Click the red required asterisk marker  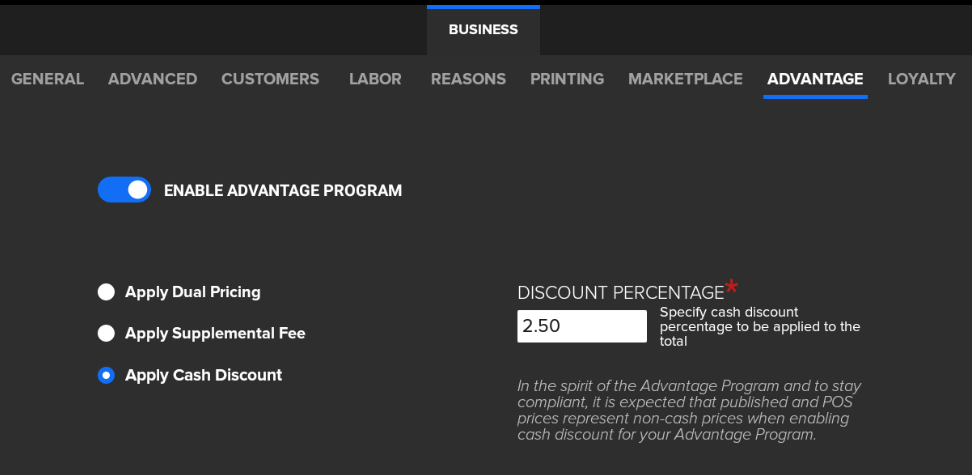[732, 287]
